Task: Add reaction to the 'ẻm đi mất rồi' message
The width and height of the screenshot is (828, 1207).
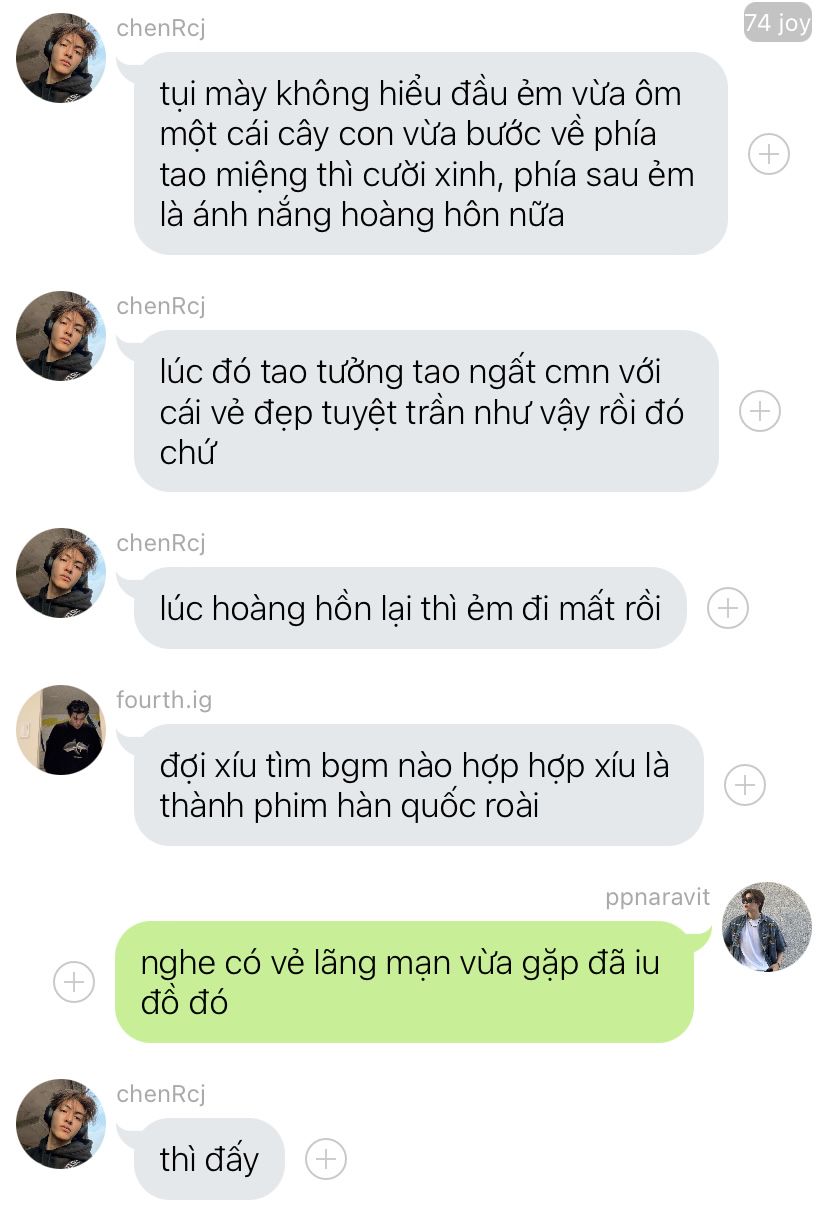Action: click(727, 607)
